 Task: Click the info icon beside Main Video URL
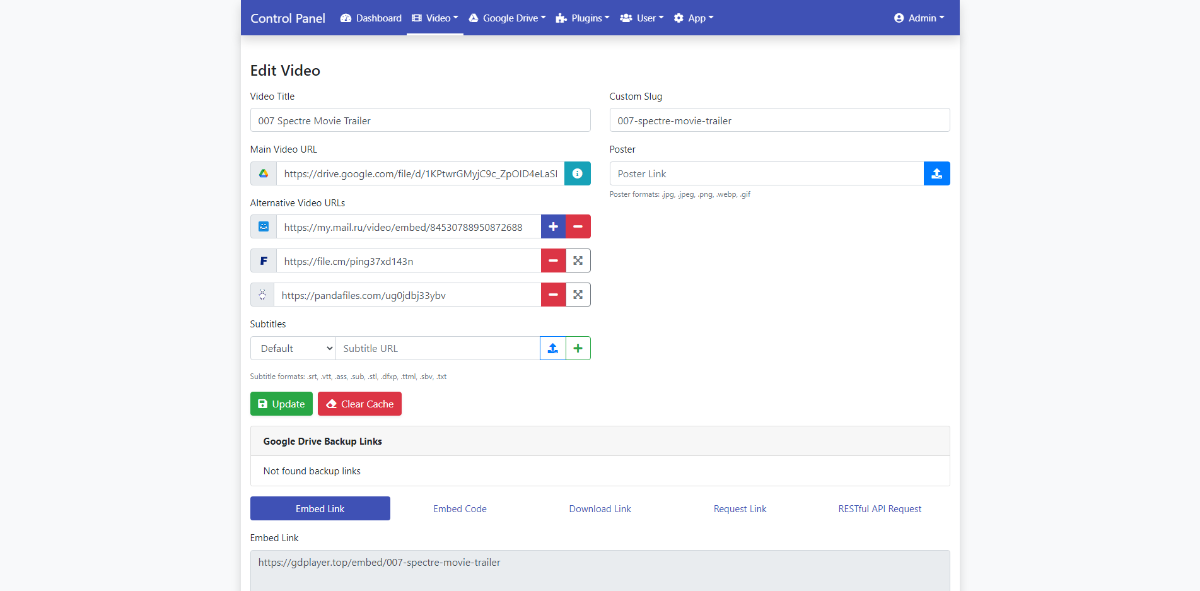pos(577,173)
